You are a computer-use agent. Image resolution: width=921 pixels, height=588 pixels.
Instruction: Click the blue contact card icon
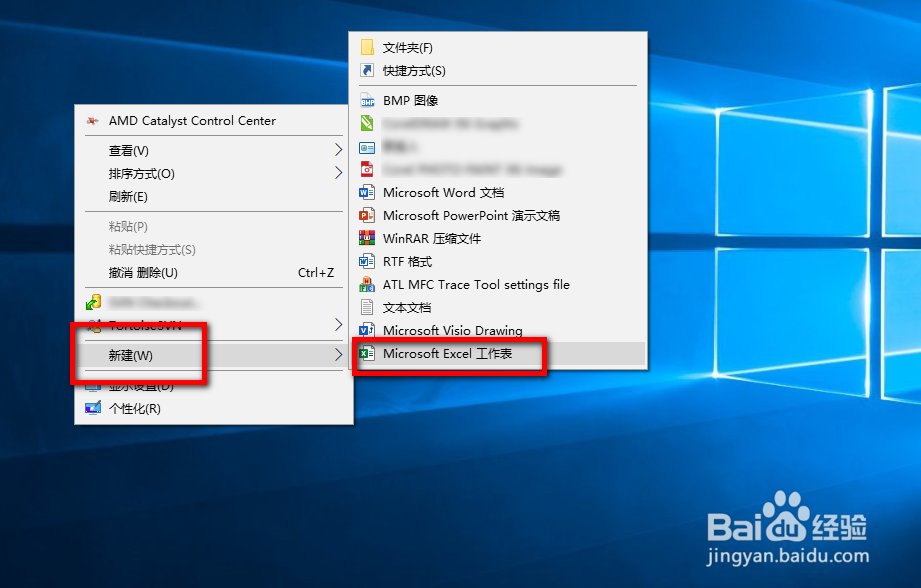(x=367, y=147)
